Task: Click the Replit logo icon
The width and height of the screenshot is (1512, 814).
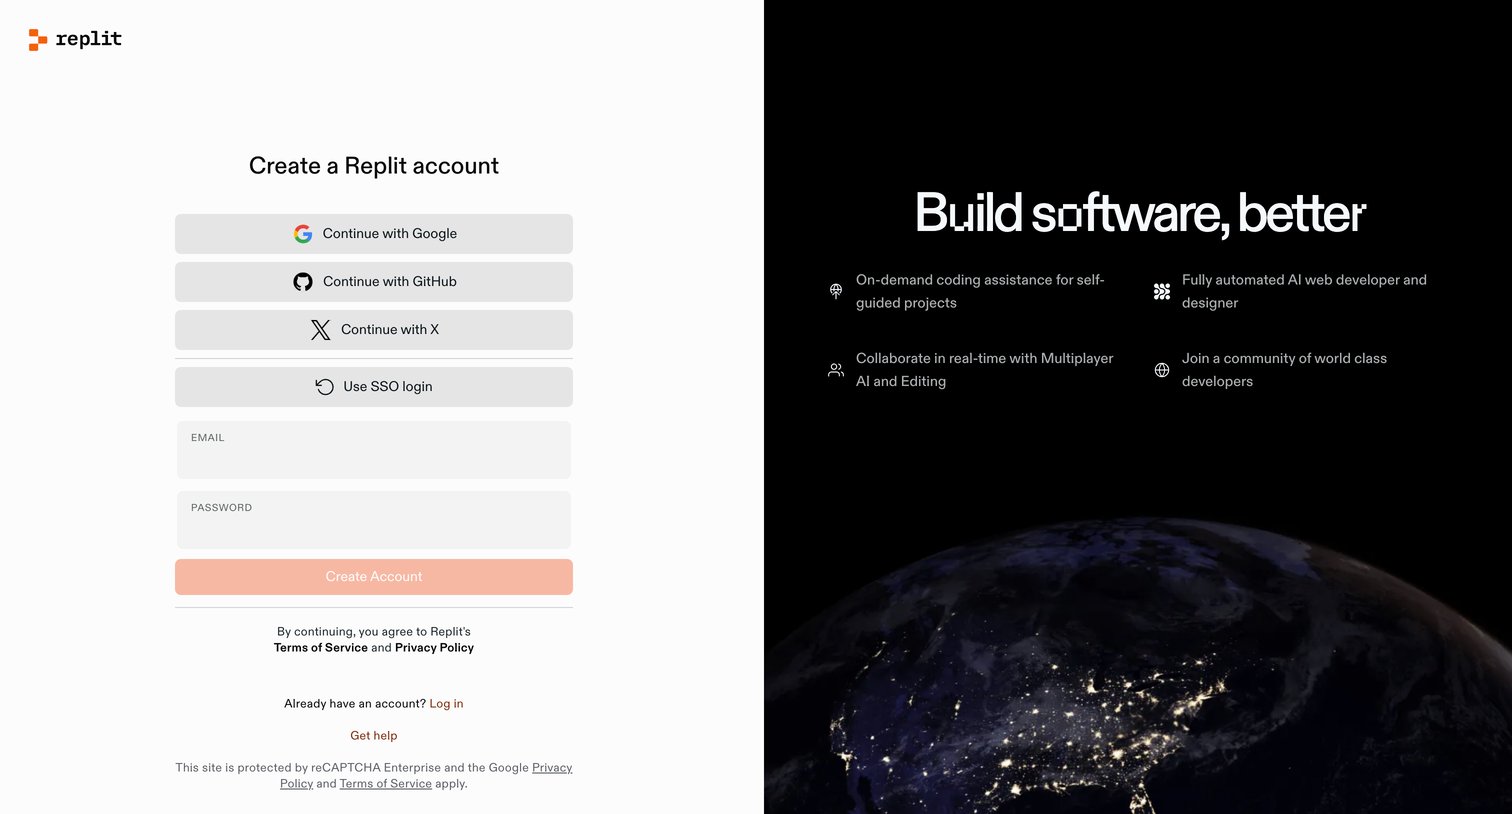Action: [38, 39]
